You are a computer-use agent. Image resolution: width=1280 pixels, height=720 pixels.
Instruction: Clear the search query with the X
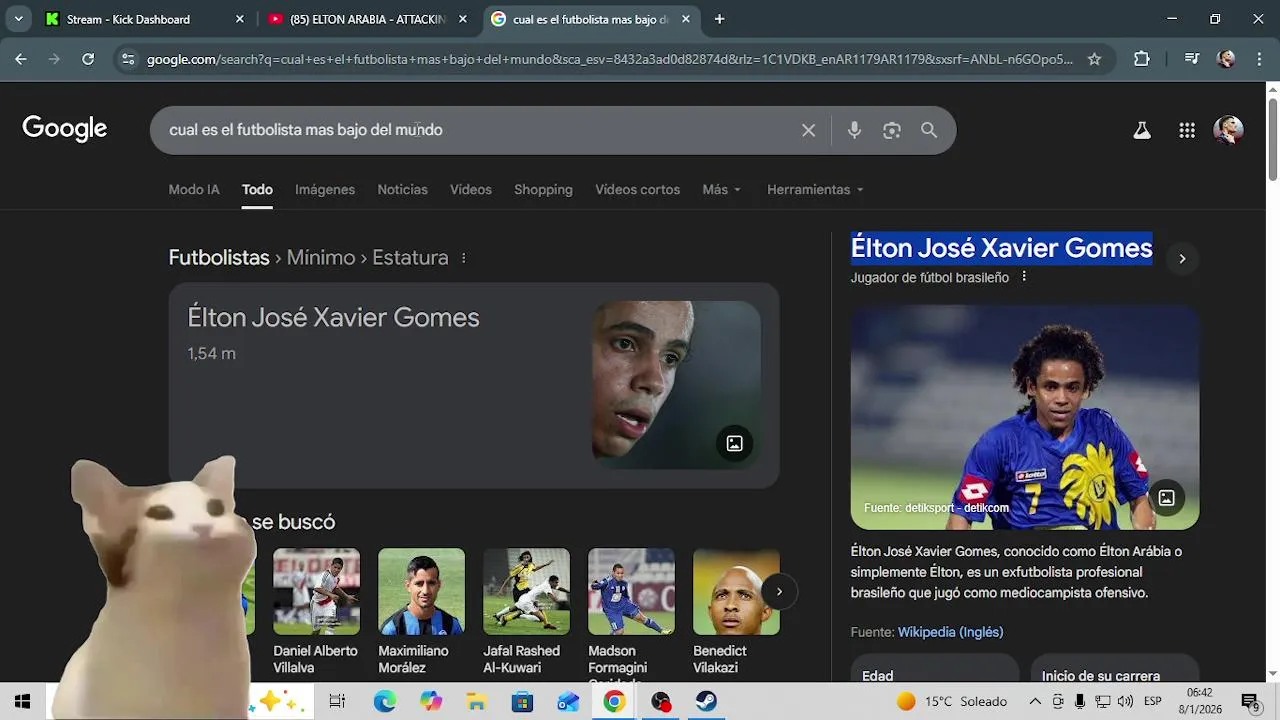click(x=808, y=130)
